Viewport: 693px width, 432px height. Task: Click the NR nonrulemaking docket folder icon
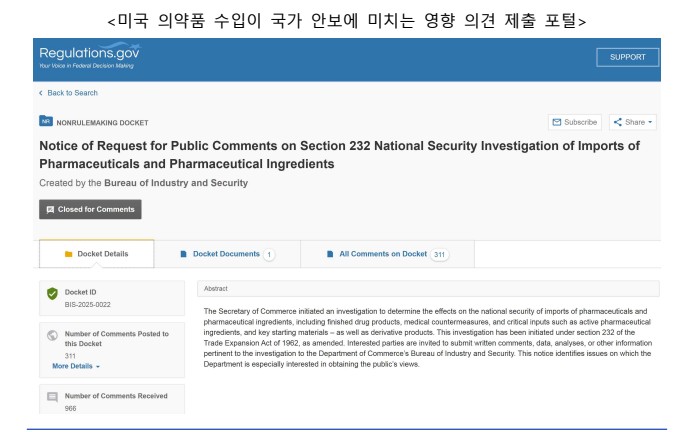pyautogui.click(x=46, y=121)
